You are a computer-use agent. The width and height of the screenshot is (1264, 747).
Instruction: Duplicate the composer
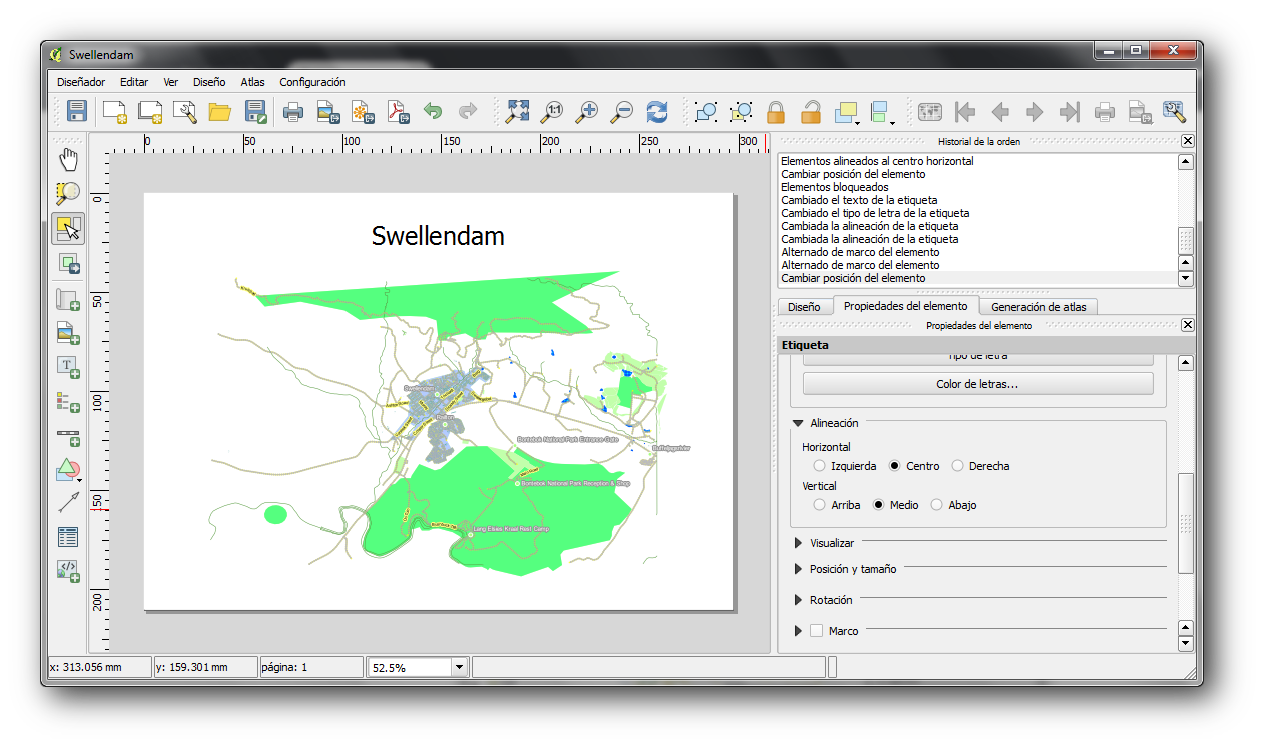(x=150, y=112)
